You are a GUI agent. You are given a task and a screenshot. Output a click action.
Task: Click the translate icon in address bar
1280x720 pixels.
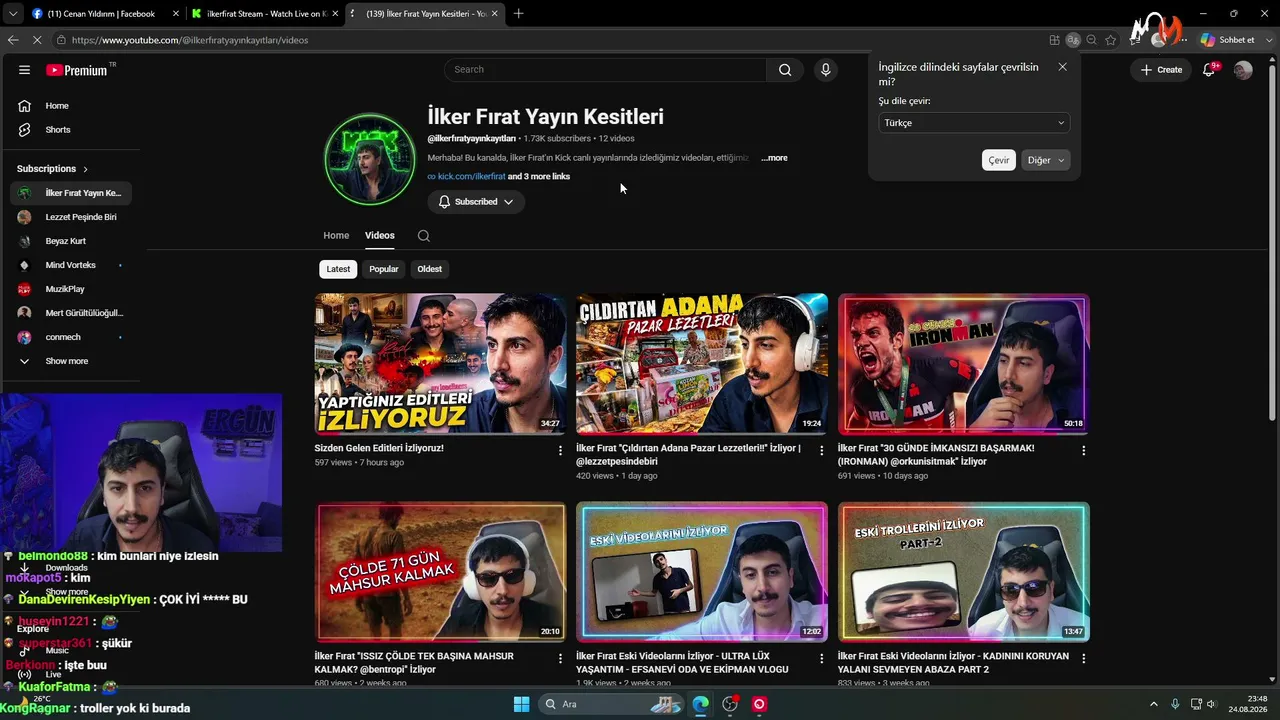click(1073, 40)
